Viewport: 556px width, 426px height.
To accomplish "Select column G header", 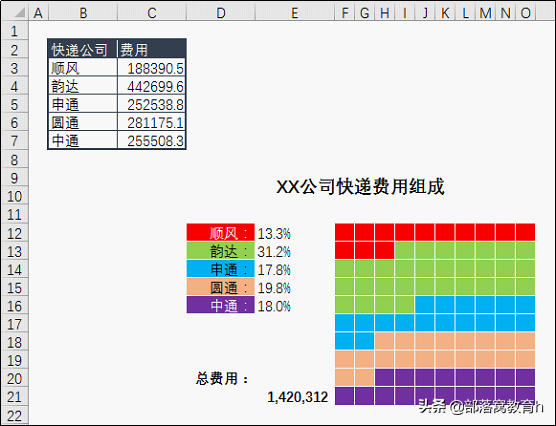I will 365,13.
